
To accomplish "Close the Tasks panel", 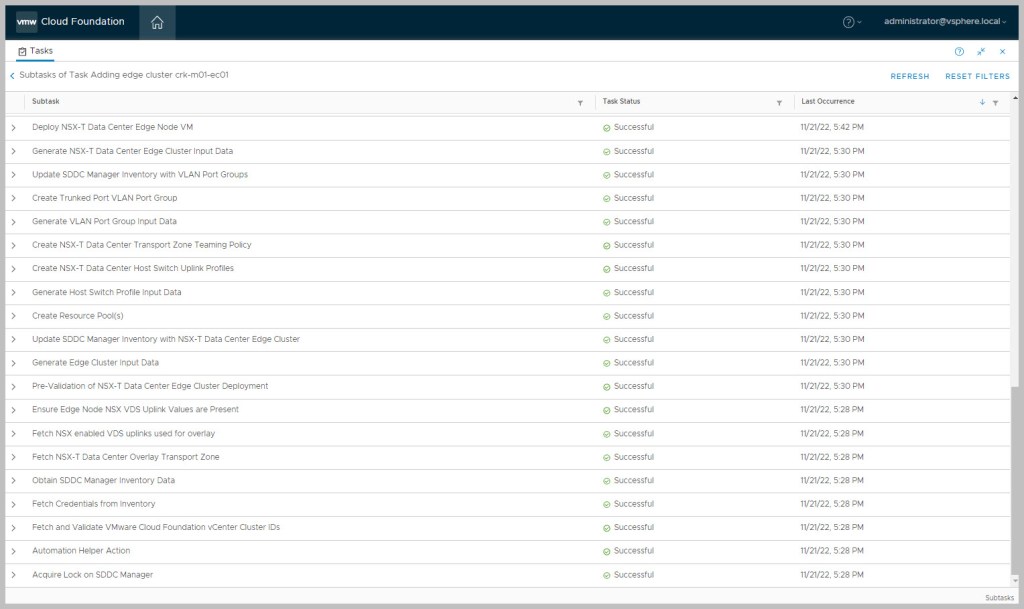I will pyautogui.click(x=1002, y=51).
